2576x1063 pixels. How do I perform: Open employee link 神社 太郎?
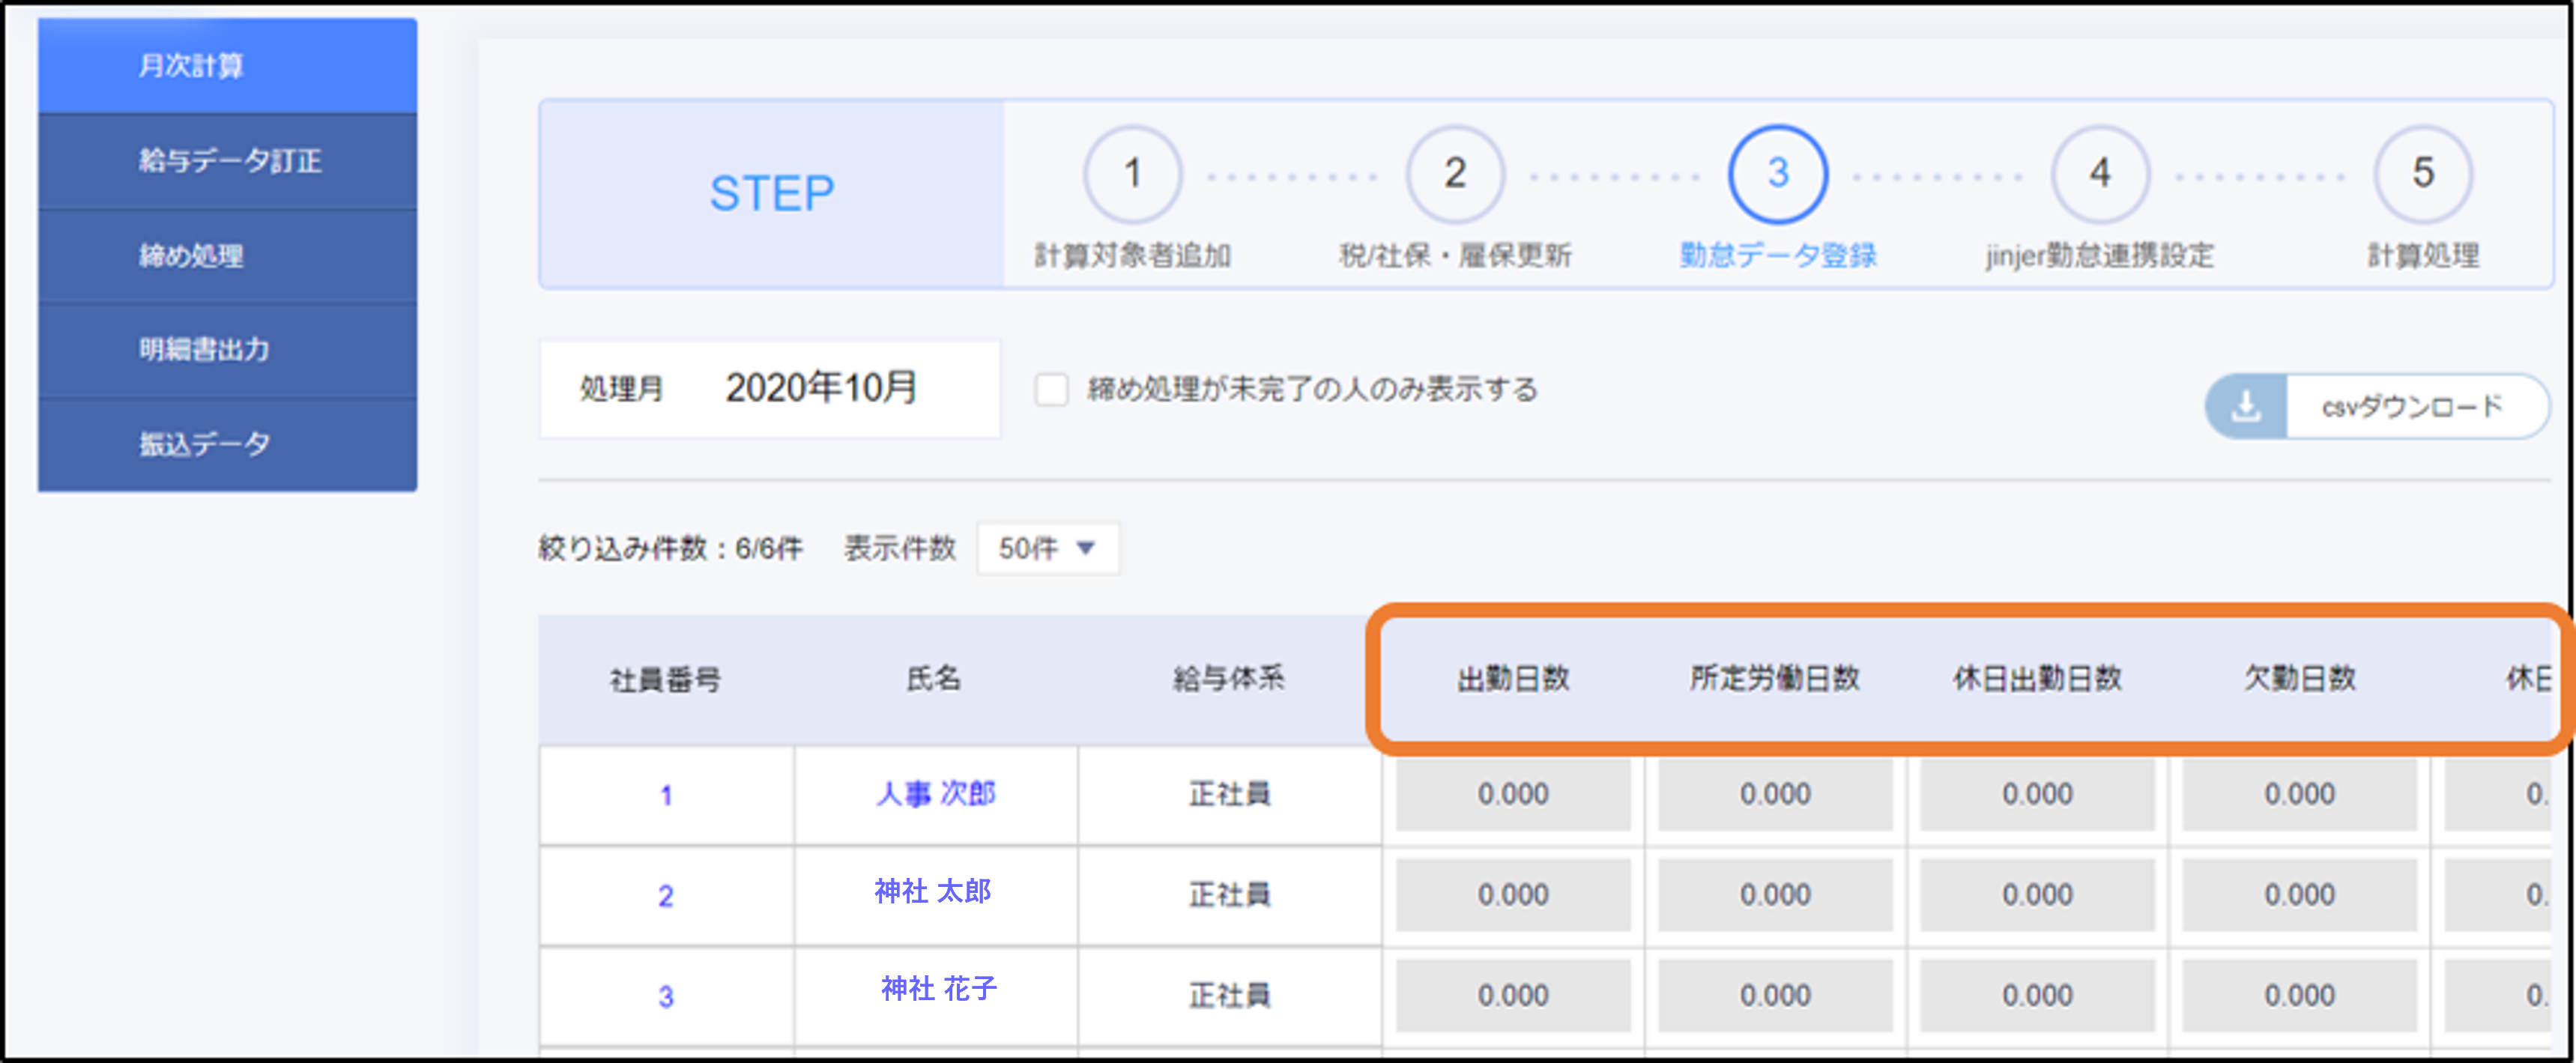pos(933,891)
